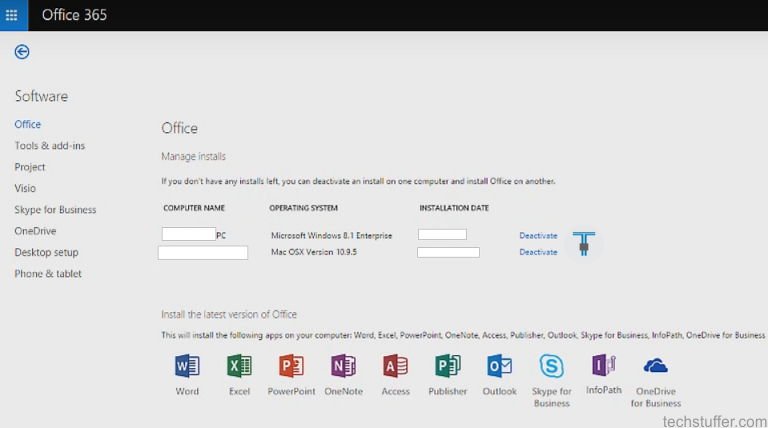Deactivate the Mac OSX 10.9.5 install
768x428 pixels.
tap(538, 252)
